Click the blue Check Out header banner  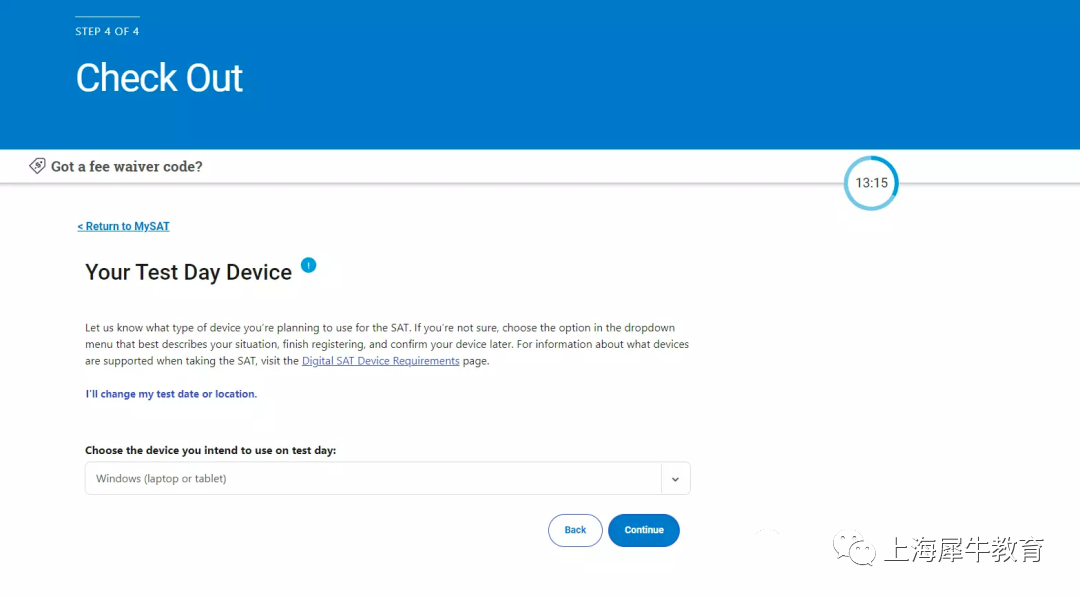(x=540, y=74)
